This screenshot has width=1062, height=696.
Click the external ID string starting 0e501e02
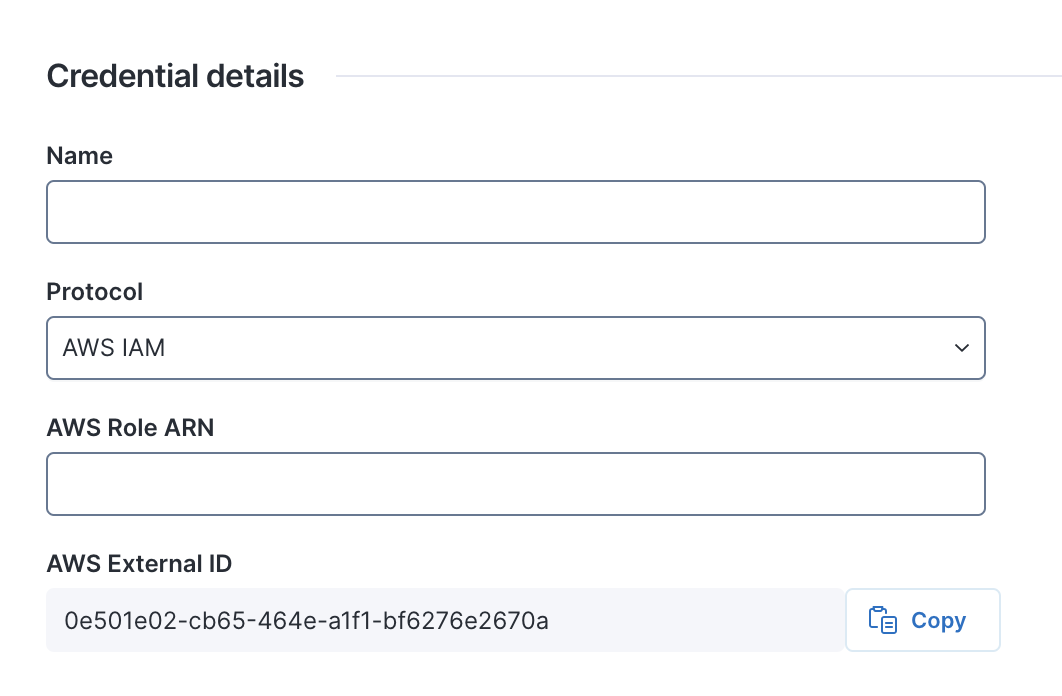click(x=306, y=621)
